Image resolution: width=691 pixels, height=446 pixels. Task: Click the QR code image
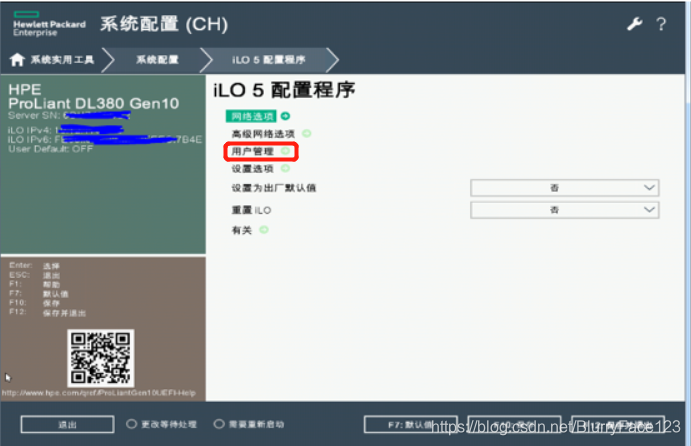point(100,358)
